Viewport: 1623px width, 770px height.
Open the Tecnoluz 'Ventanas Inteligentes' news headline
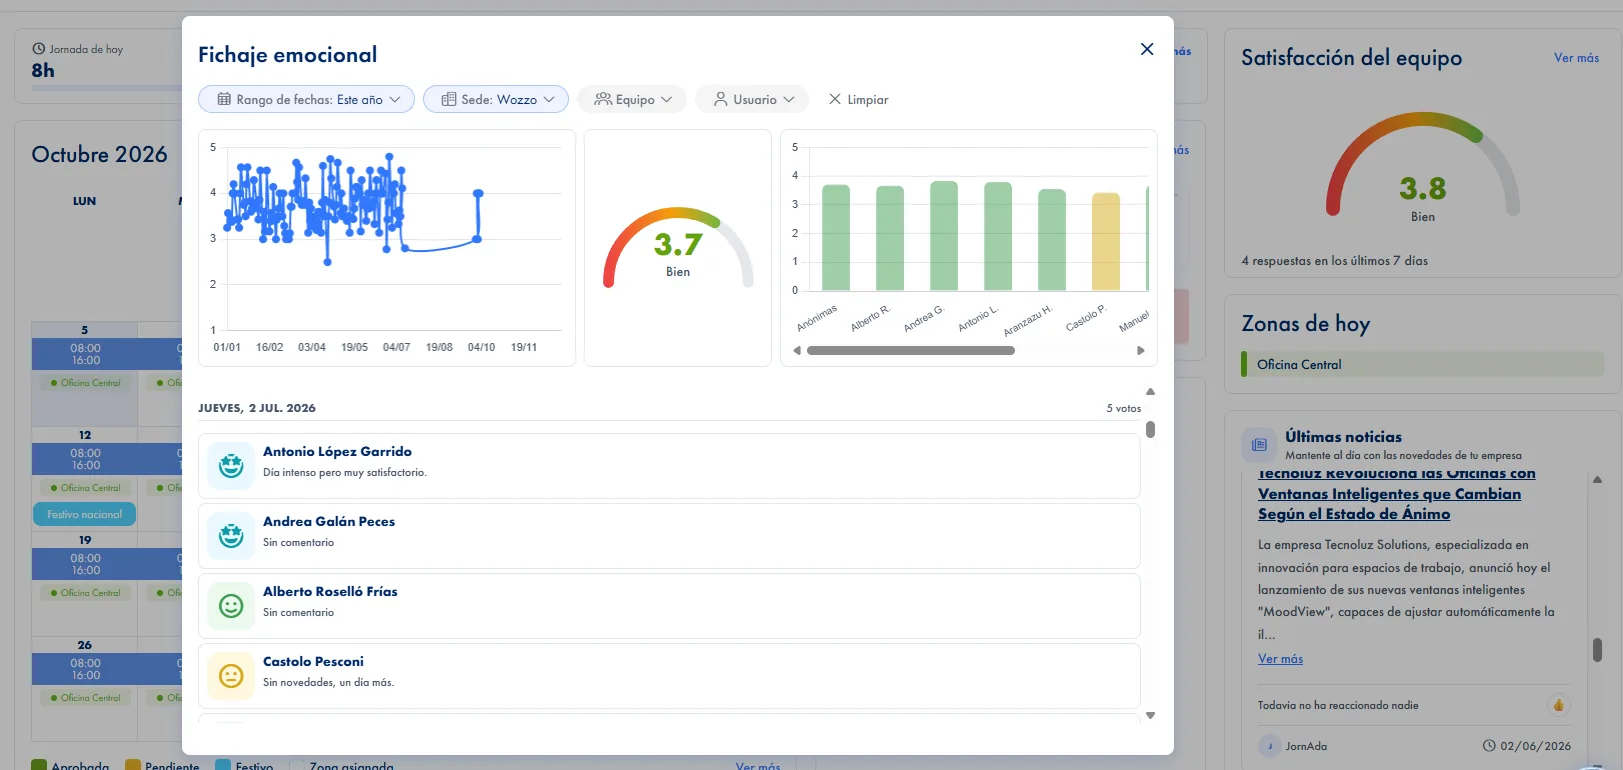1397,494
